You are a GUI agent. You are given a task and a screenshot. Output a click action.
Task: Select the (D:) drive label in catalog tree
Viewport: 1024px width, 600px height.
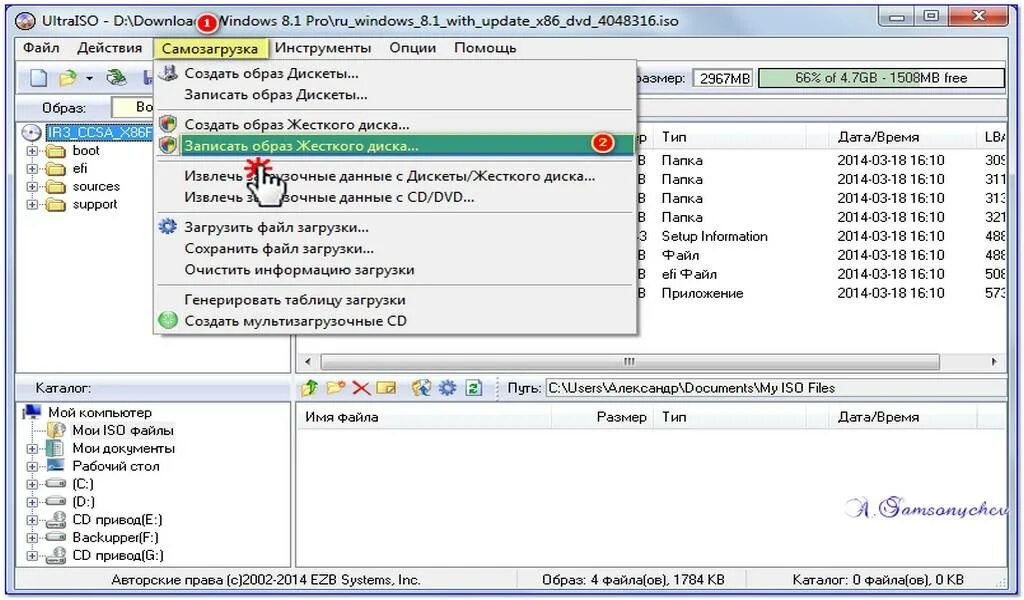click(84, 502)
